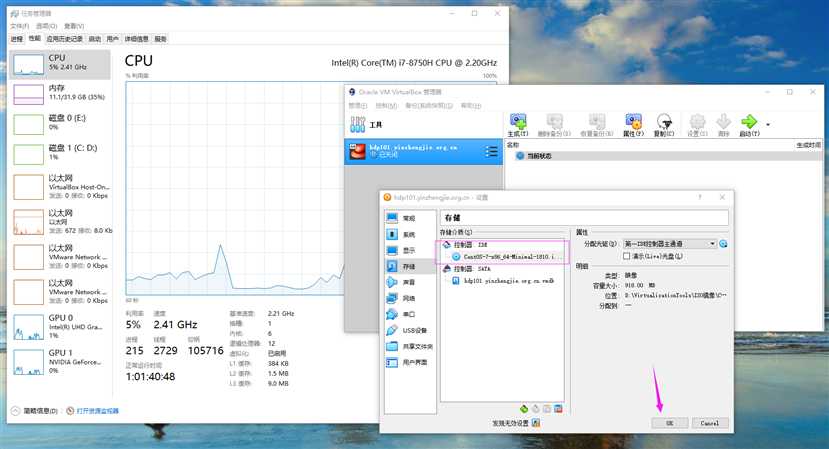
Task: Click 简略信息(D) fewer details toggle in Task Manager
Action: 35,411
